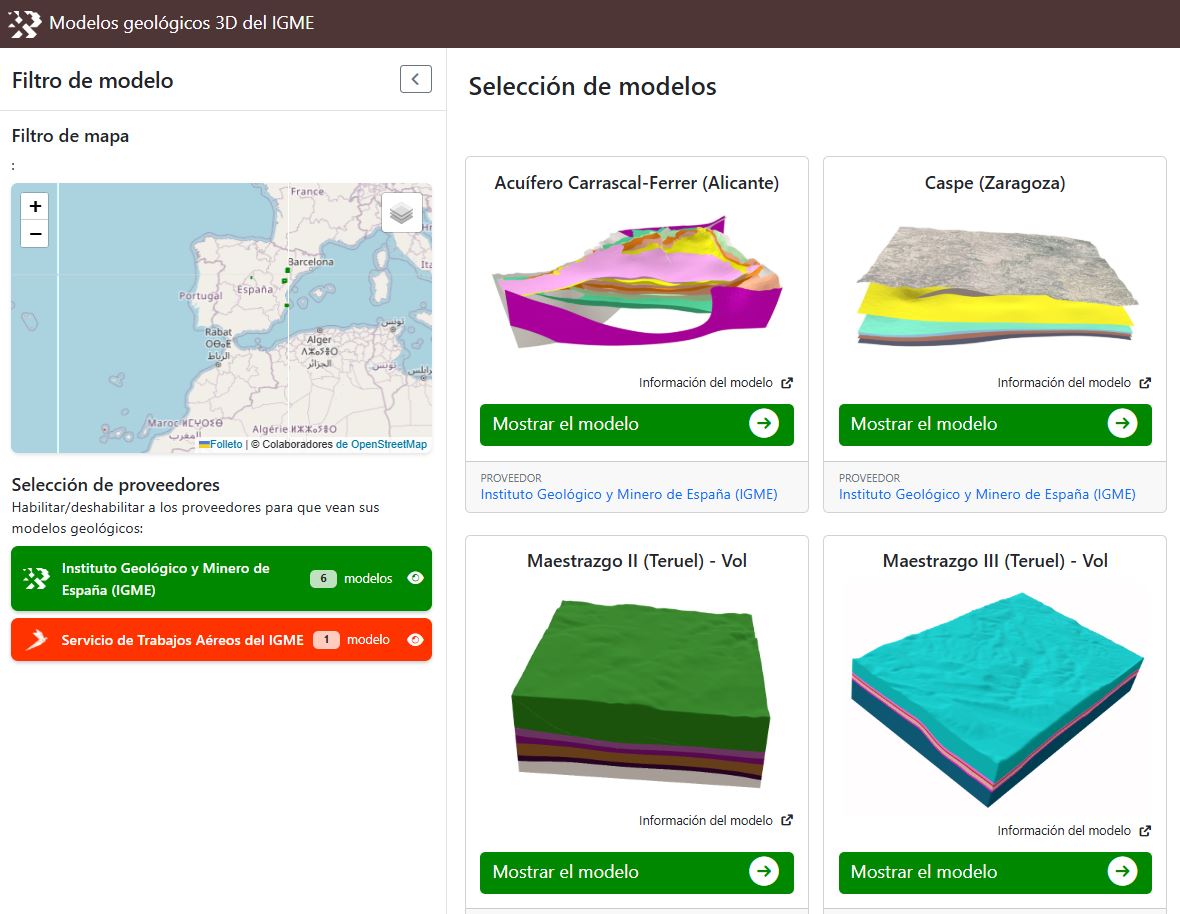Click the Maestrazgo II 3D model thumbnail
The width and height of the screenshot is (1180, 914).
636,692
